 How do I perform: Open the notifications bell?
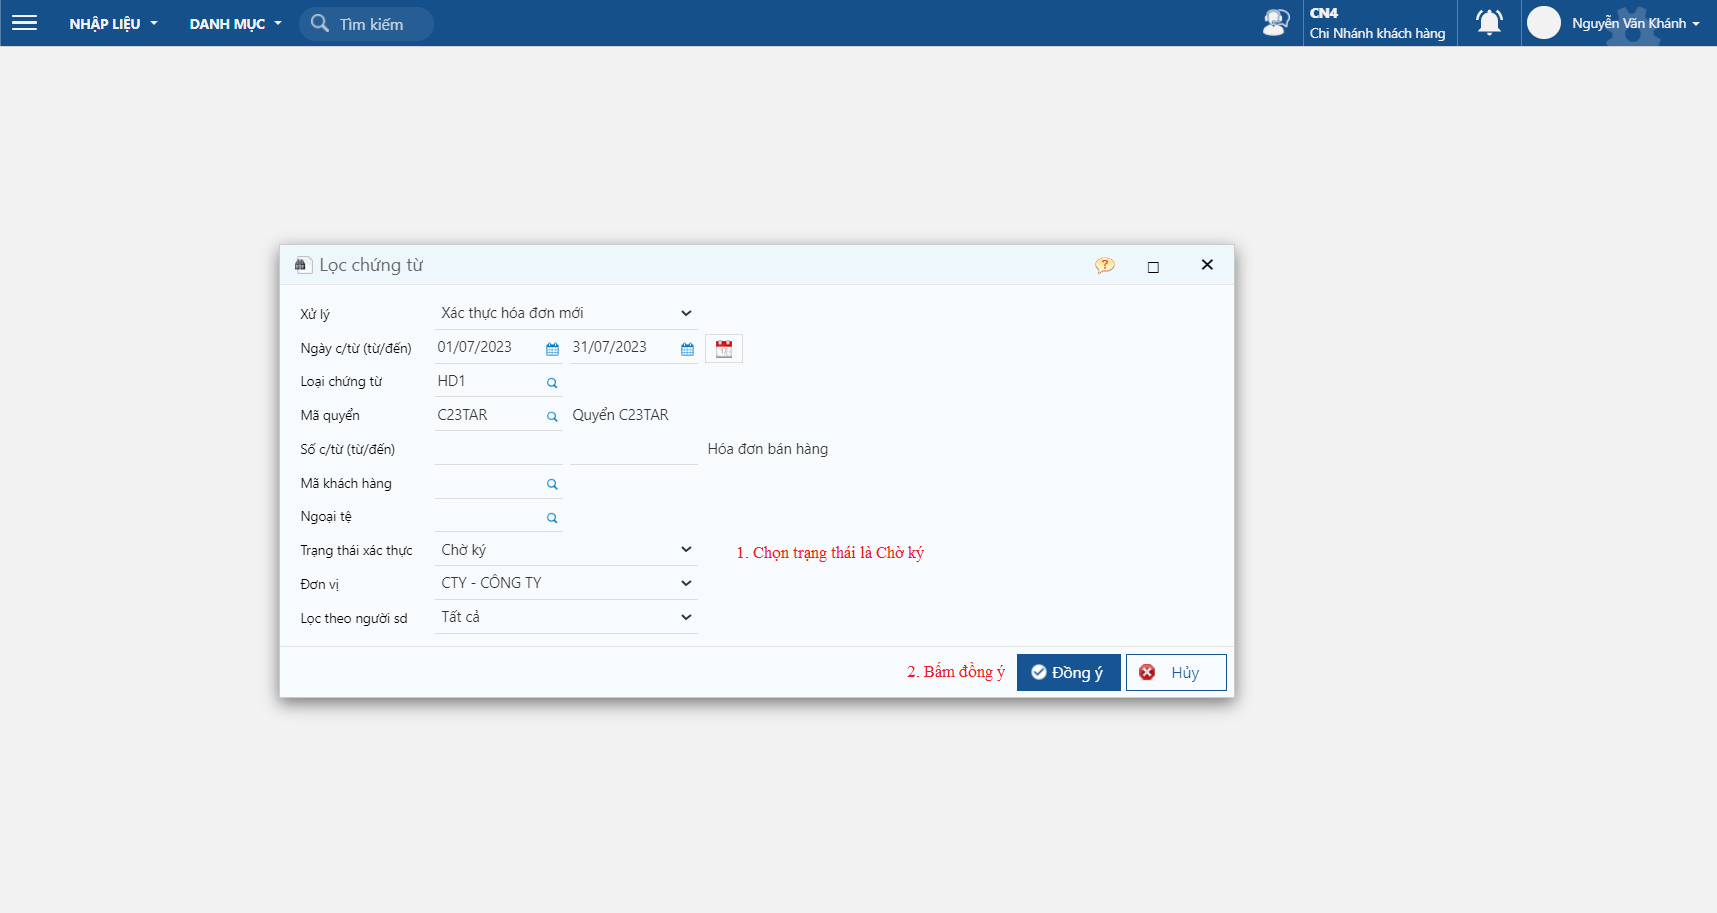1489,23
